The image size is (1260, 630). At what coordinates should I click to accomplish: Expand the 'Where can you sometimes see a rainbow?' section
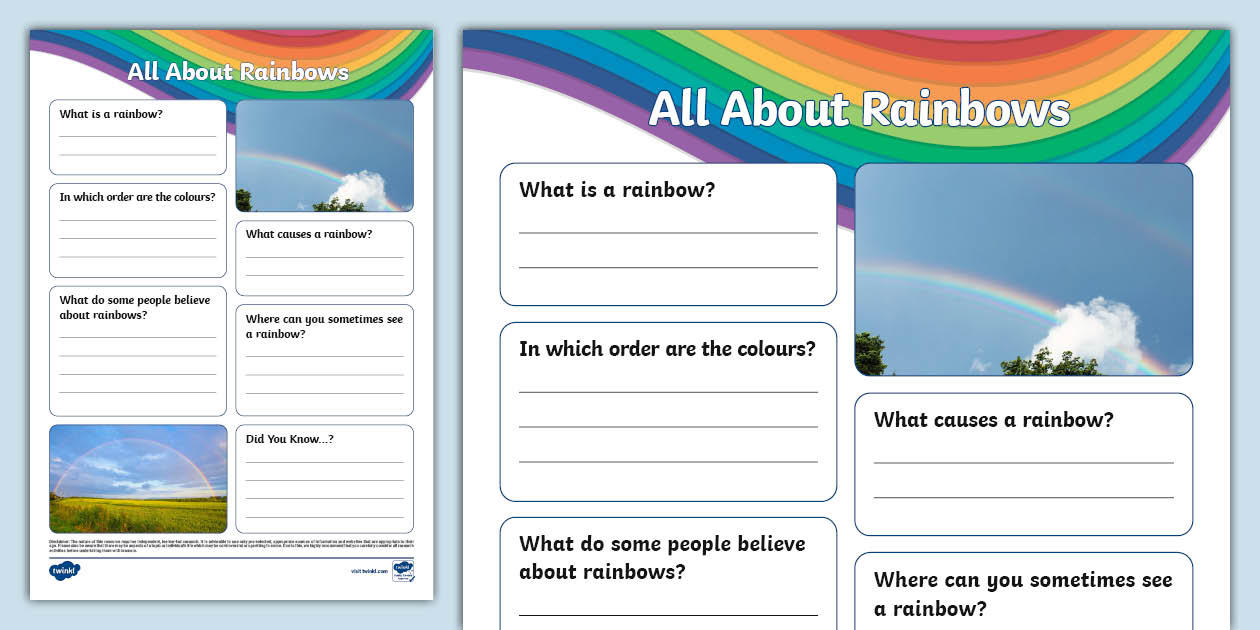pyautogui.click(x=1022, y=590)
